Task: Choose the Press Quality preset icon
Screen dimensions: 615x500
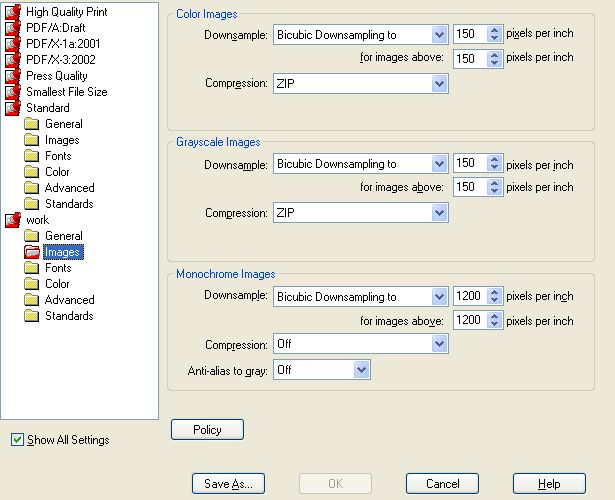Action: point(13,76)
